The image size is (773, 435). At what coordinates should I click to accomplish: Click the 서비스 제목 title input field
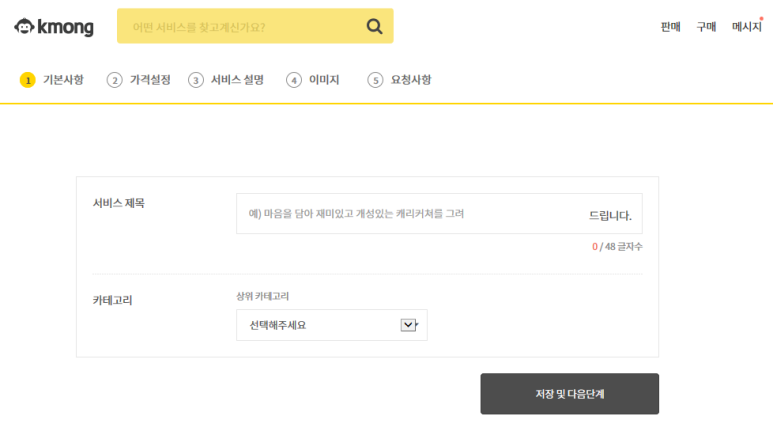[x=439, y=214]
